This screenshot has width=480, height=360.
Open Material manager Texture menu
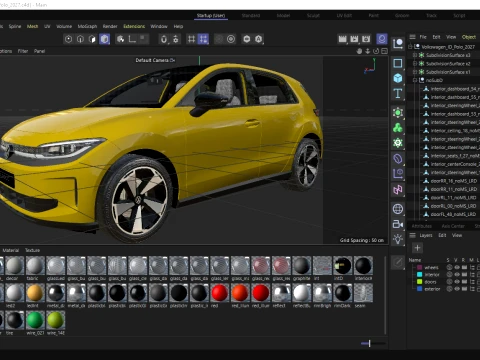pos(32,250)
